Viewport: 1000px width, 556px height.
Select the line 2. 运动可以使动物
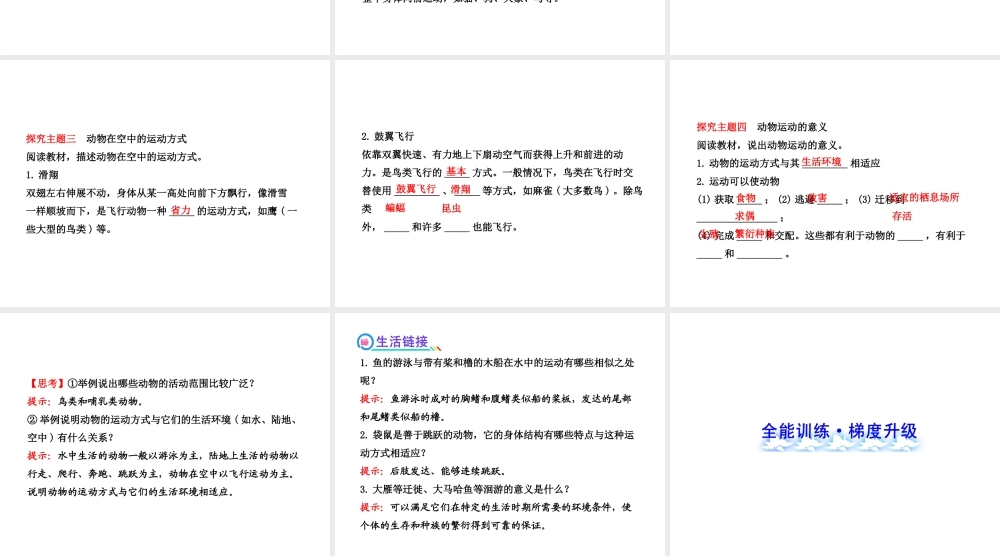click(x=738, y=181)
